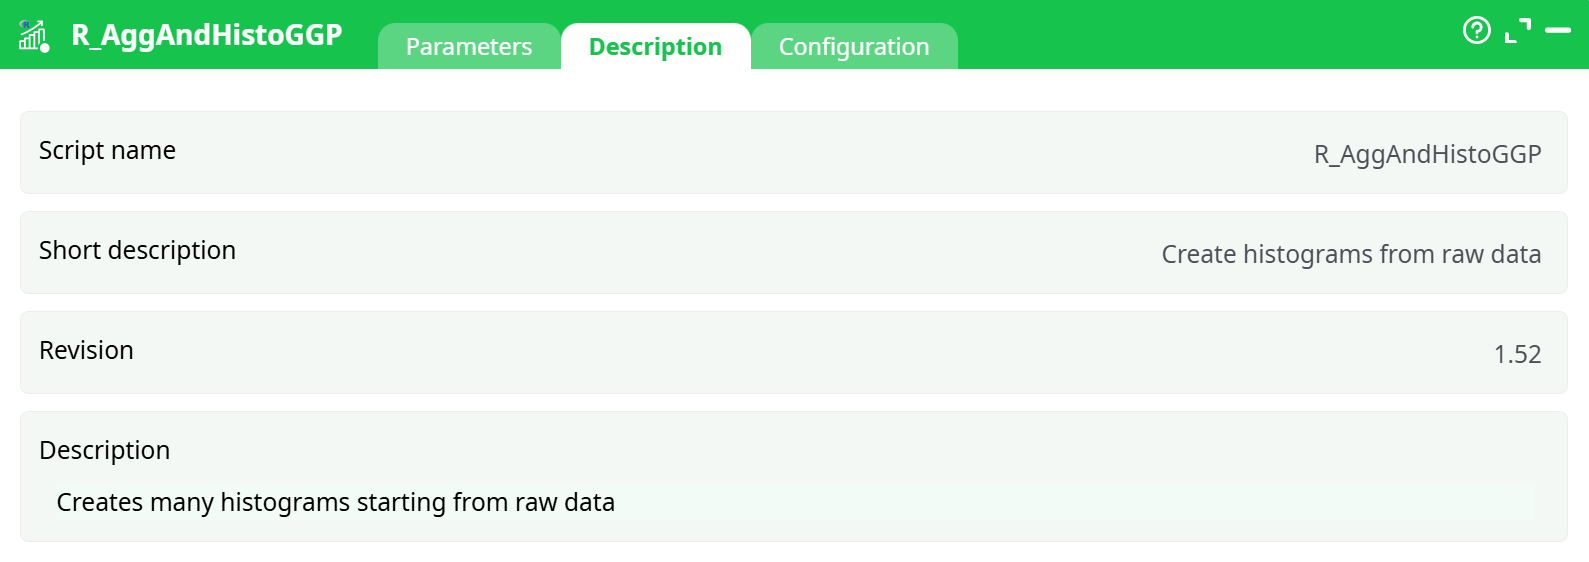Click the Short description label

point(137,250)
